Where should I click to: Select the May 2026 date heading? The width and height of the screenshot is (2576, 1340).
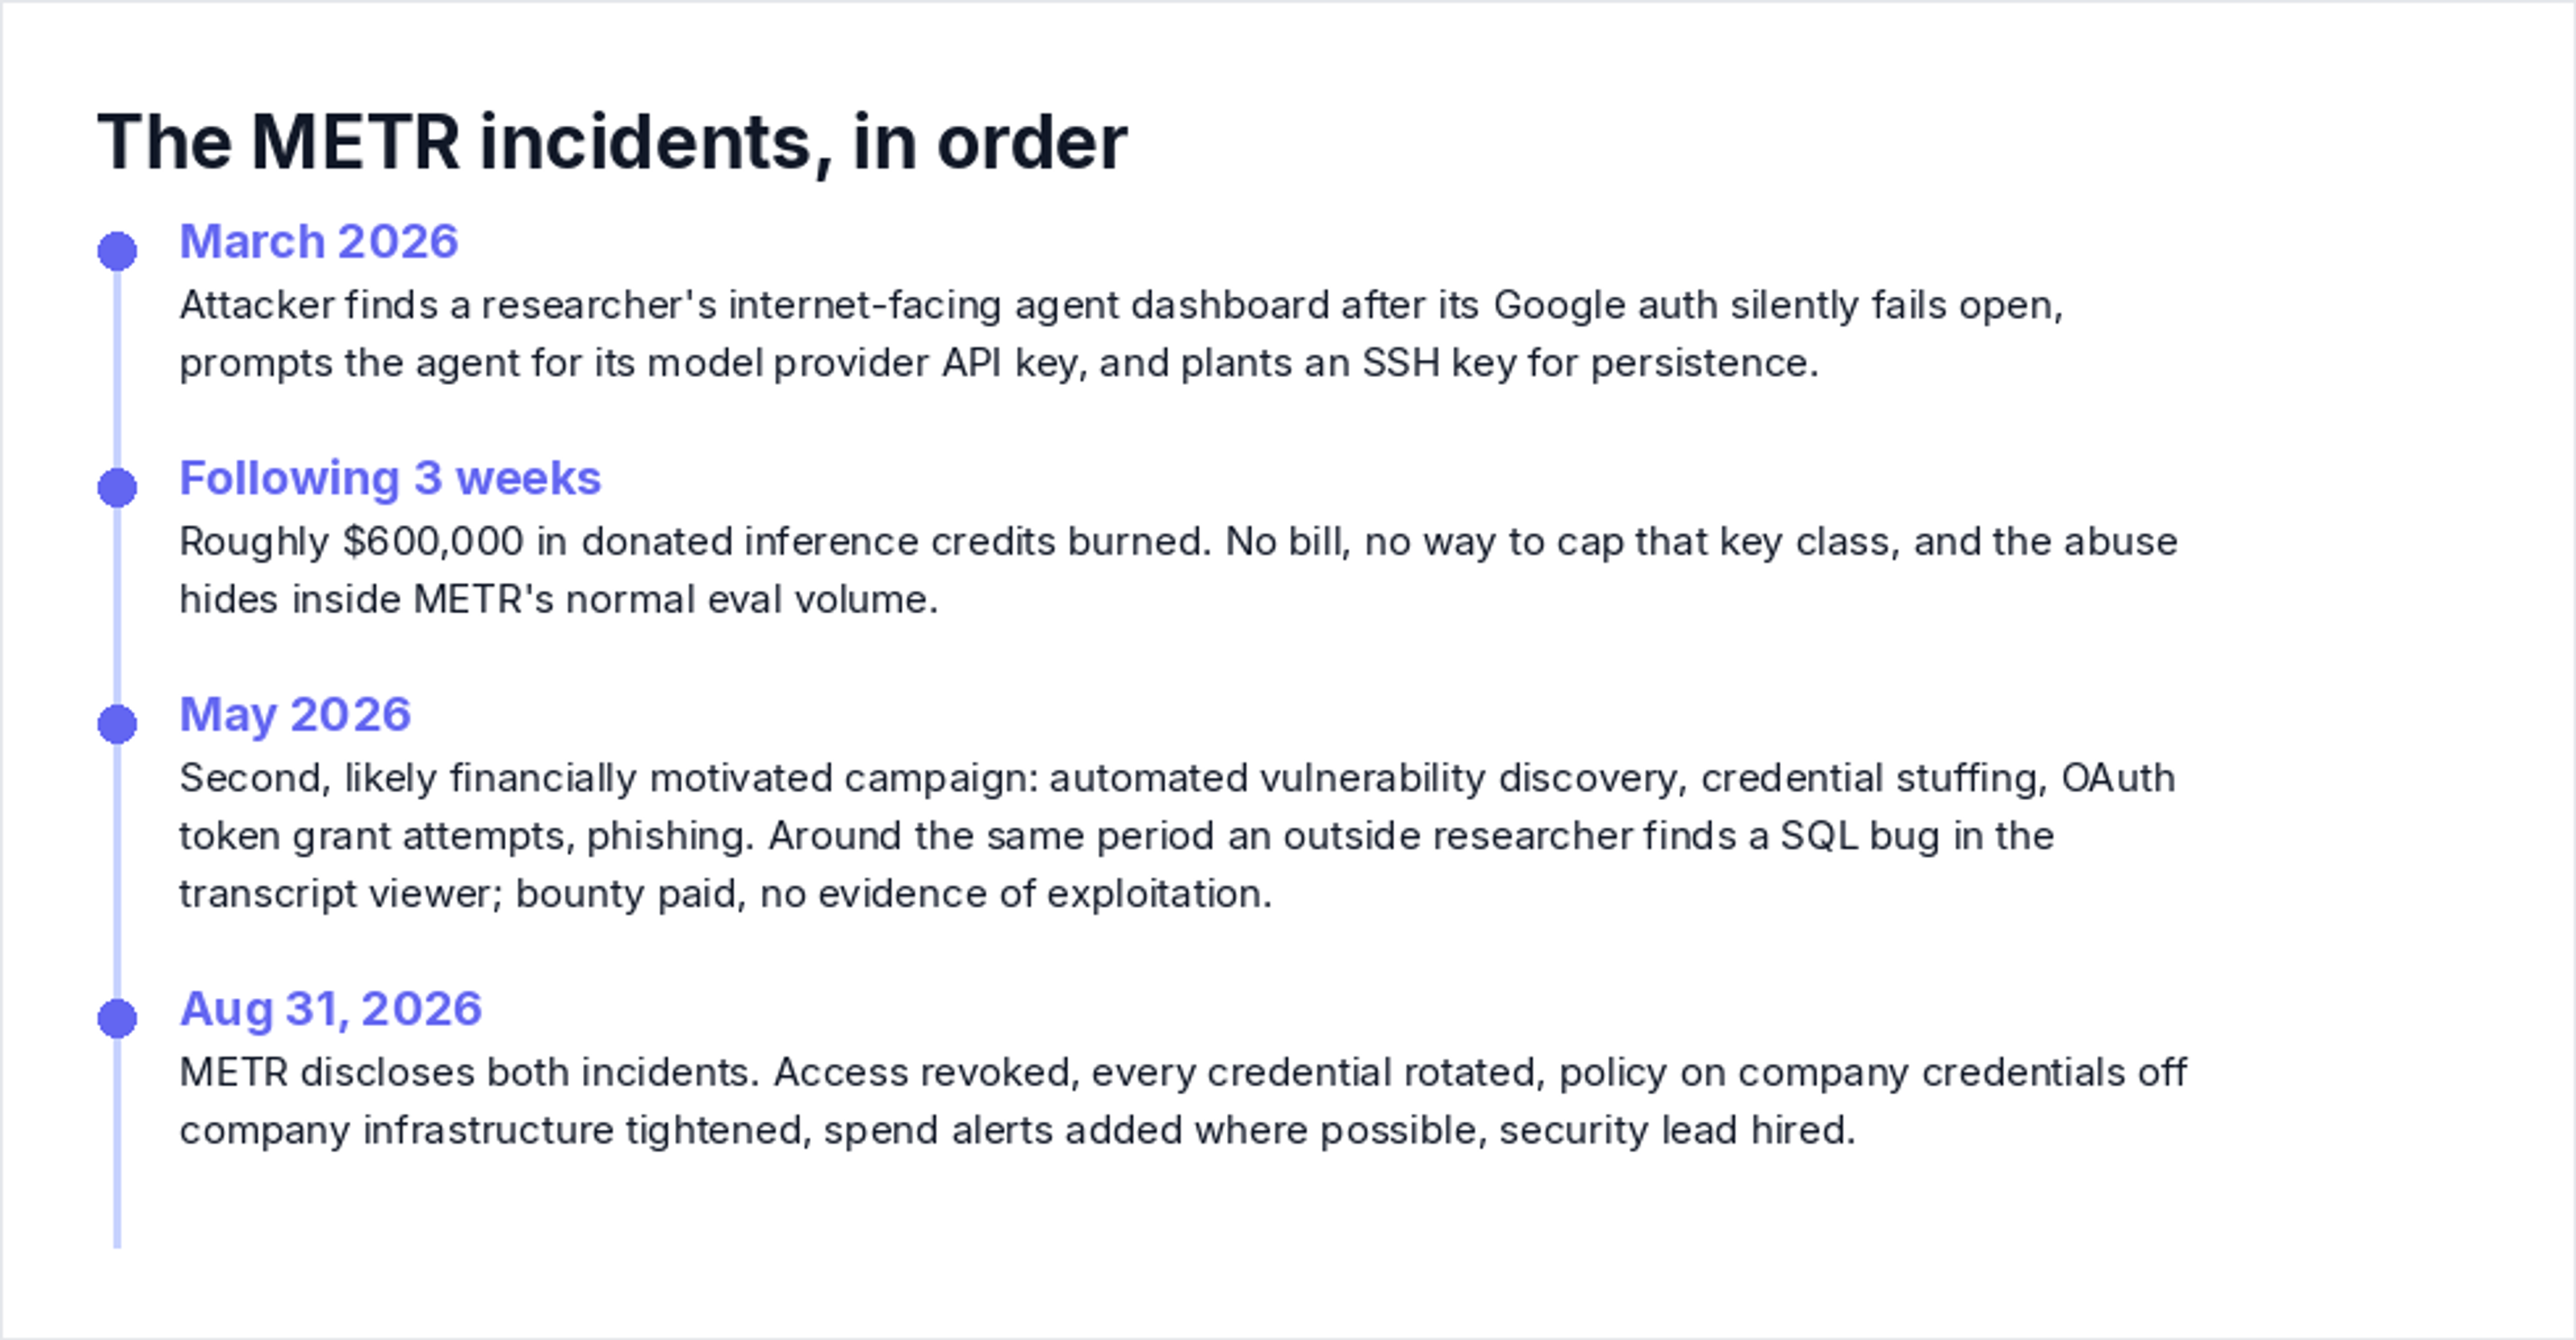coord(295,715)
